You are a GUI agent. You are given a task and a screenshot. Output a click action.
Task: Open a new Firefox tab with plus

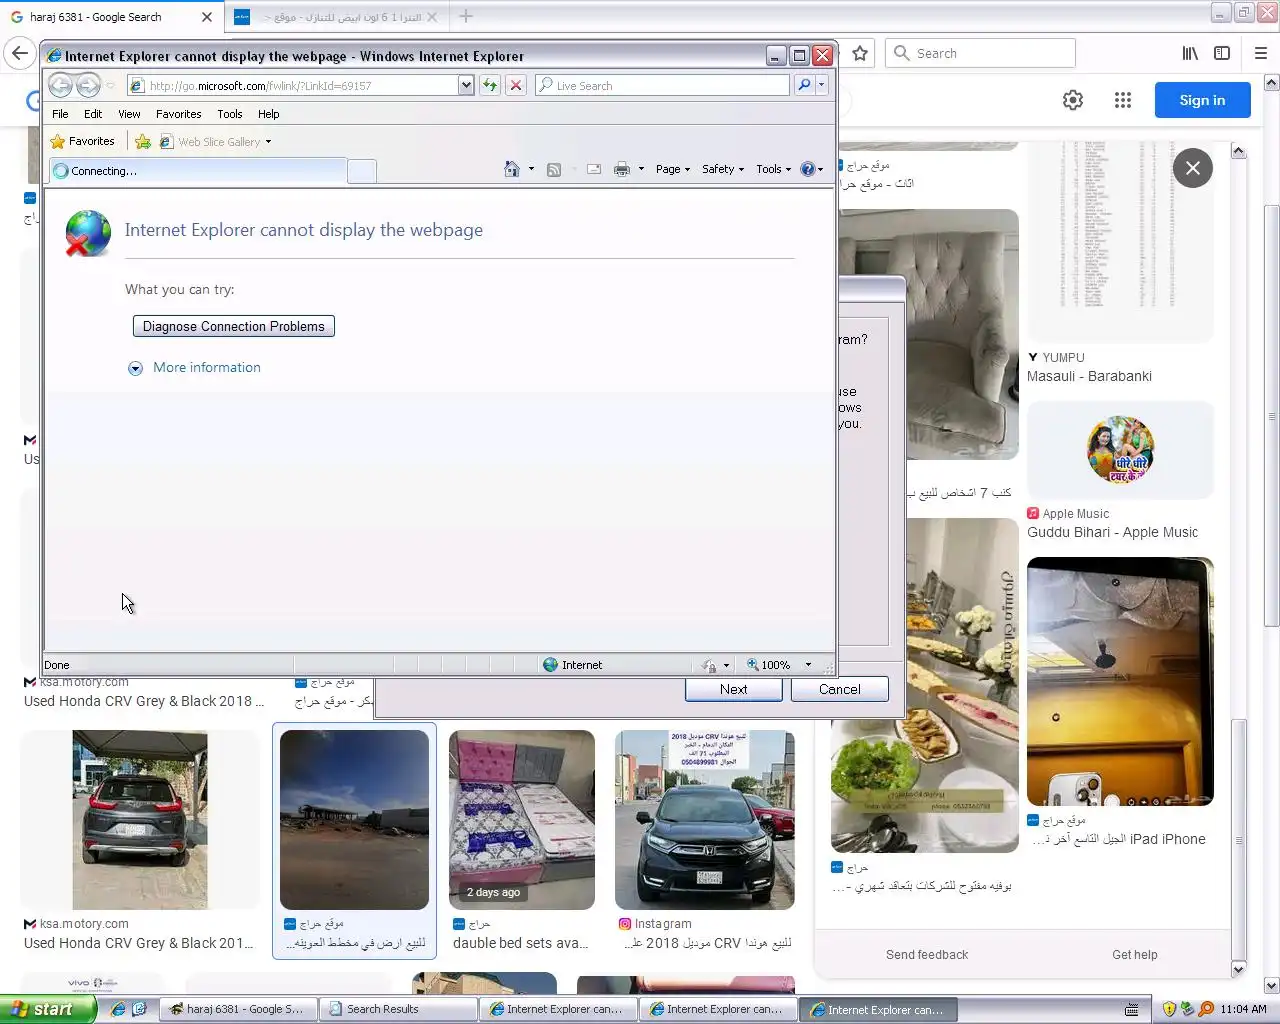click(x=466, y=17)
